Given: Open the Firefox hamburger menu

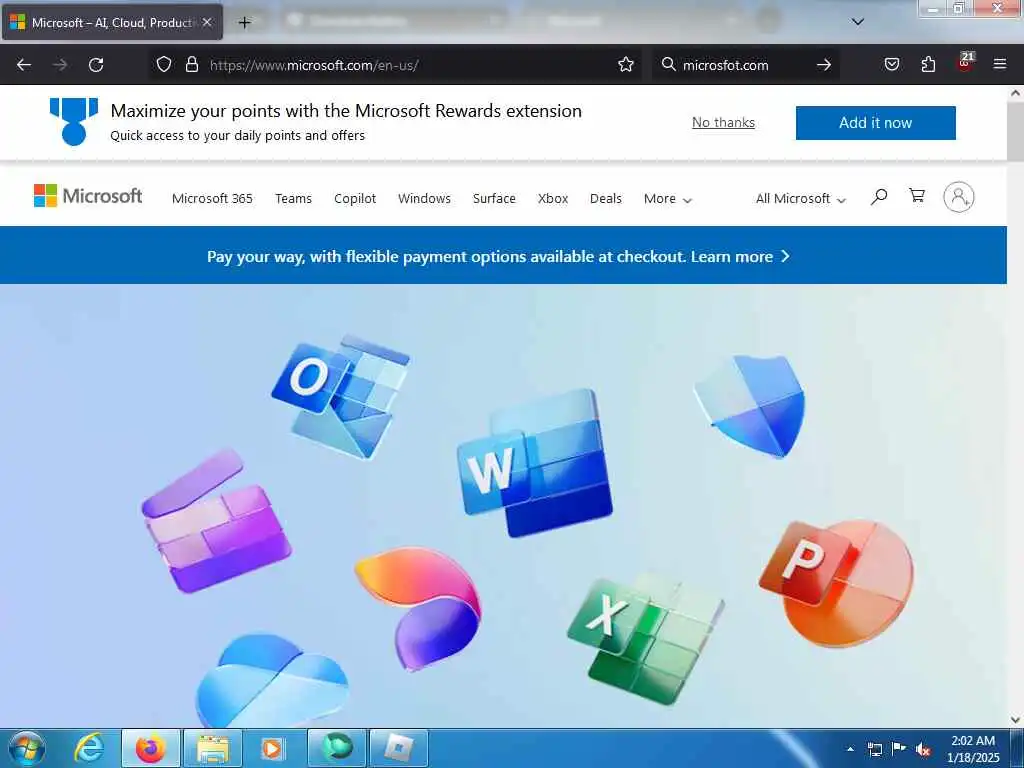Looking at the screenshot, I should tap(999, 64).
